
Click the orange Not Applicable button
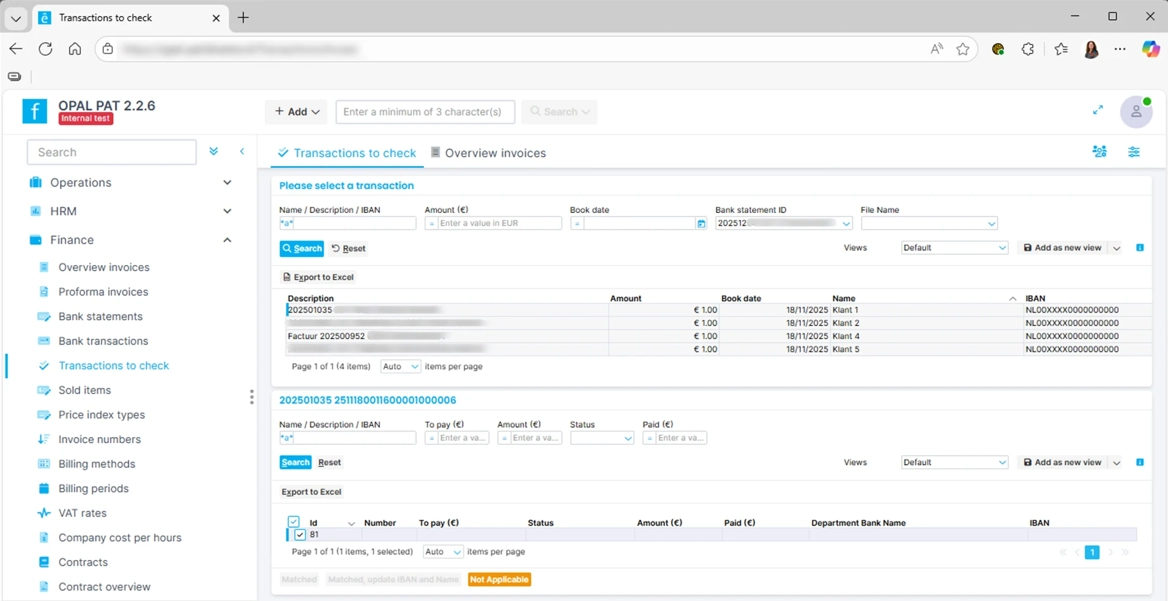point(499,580)
